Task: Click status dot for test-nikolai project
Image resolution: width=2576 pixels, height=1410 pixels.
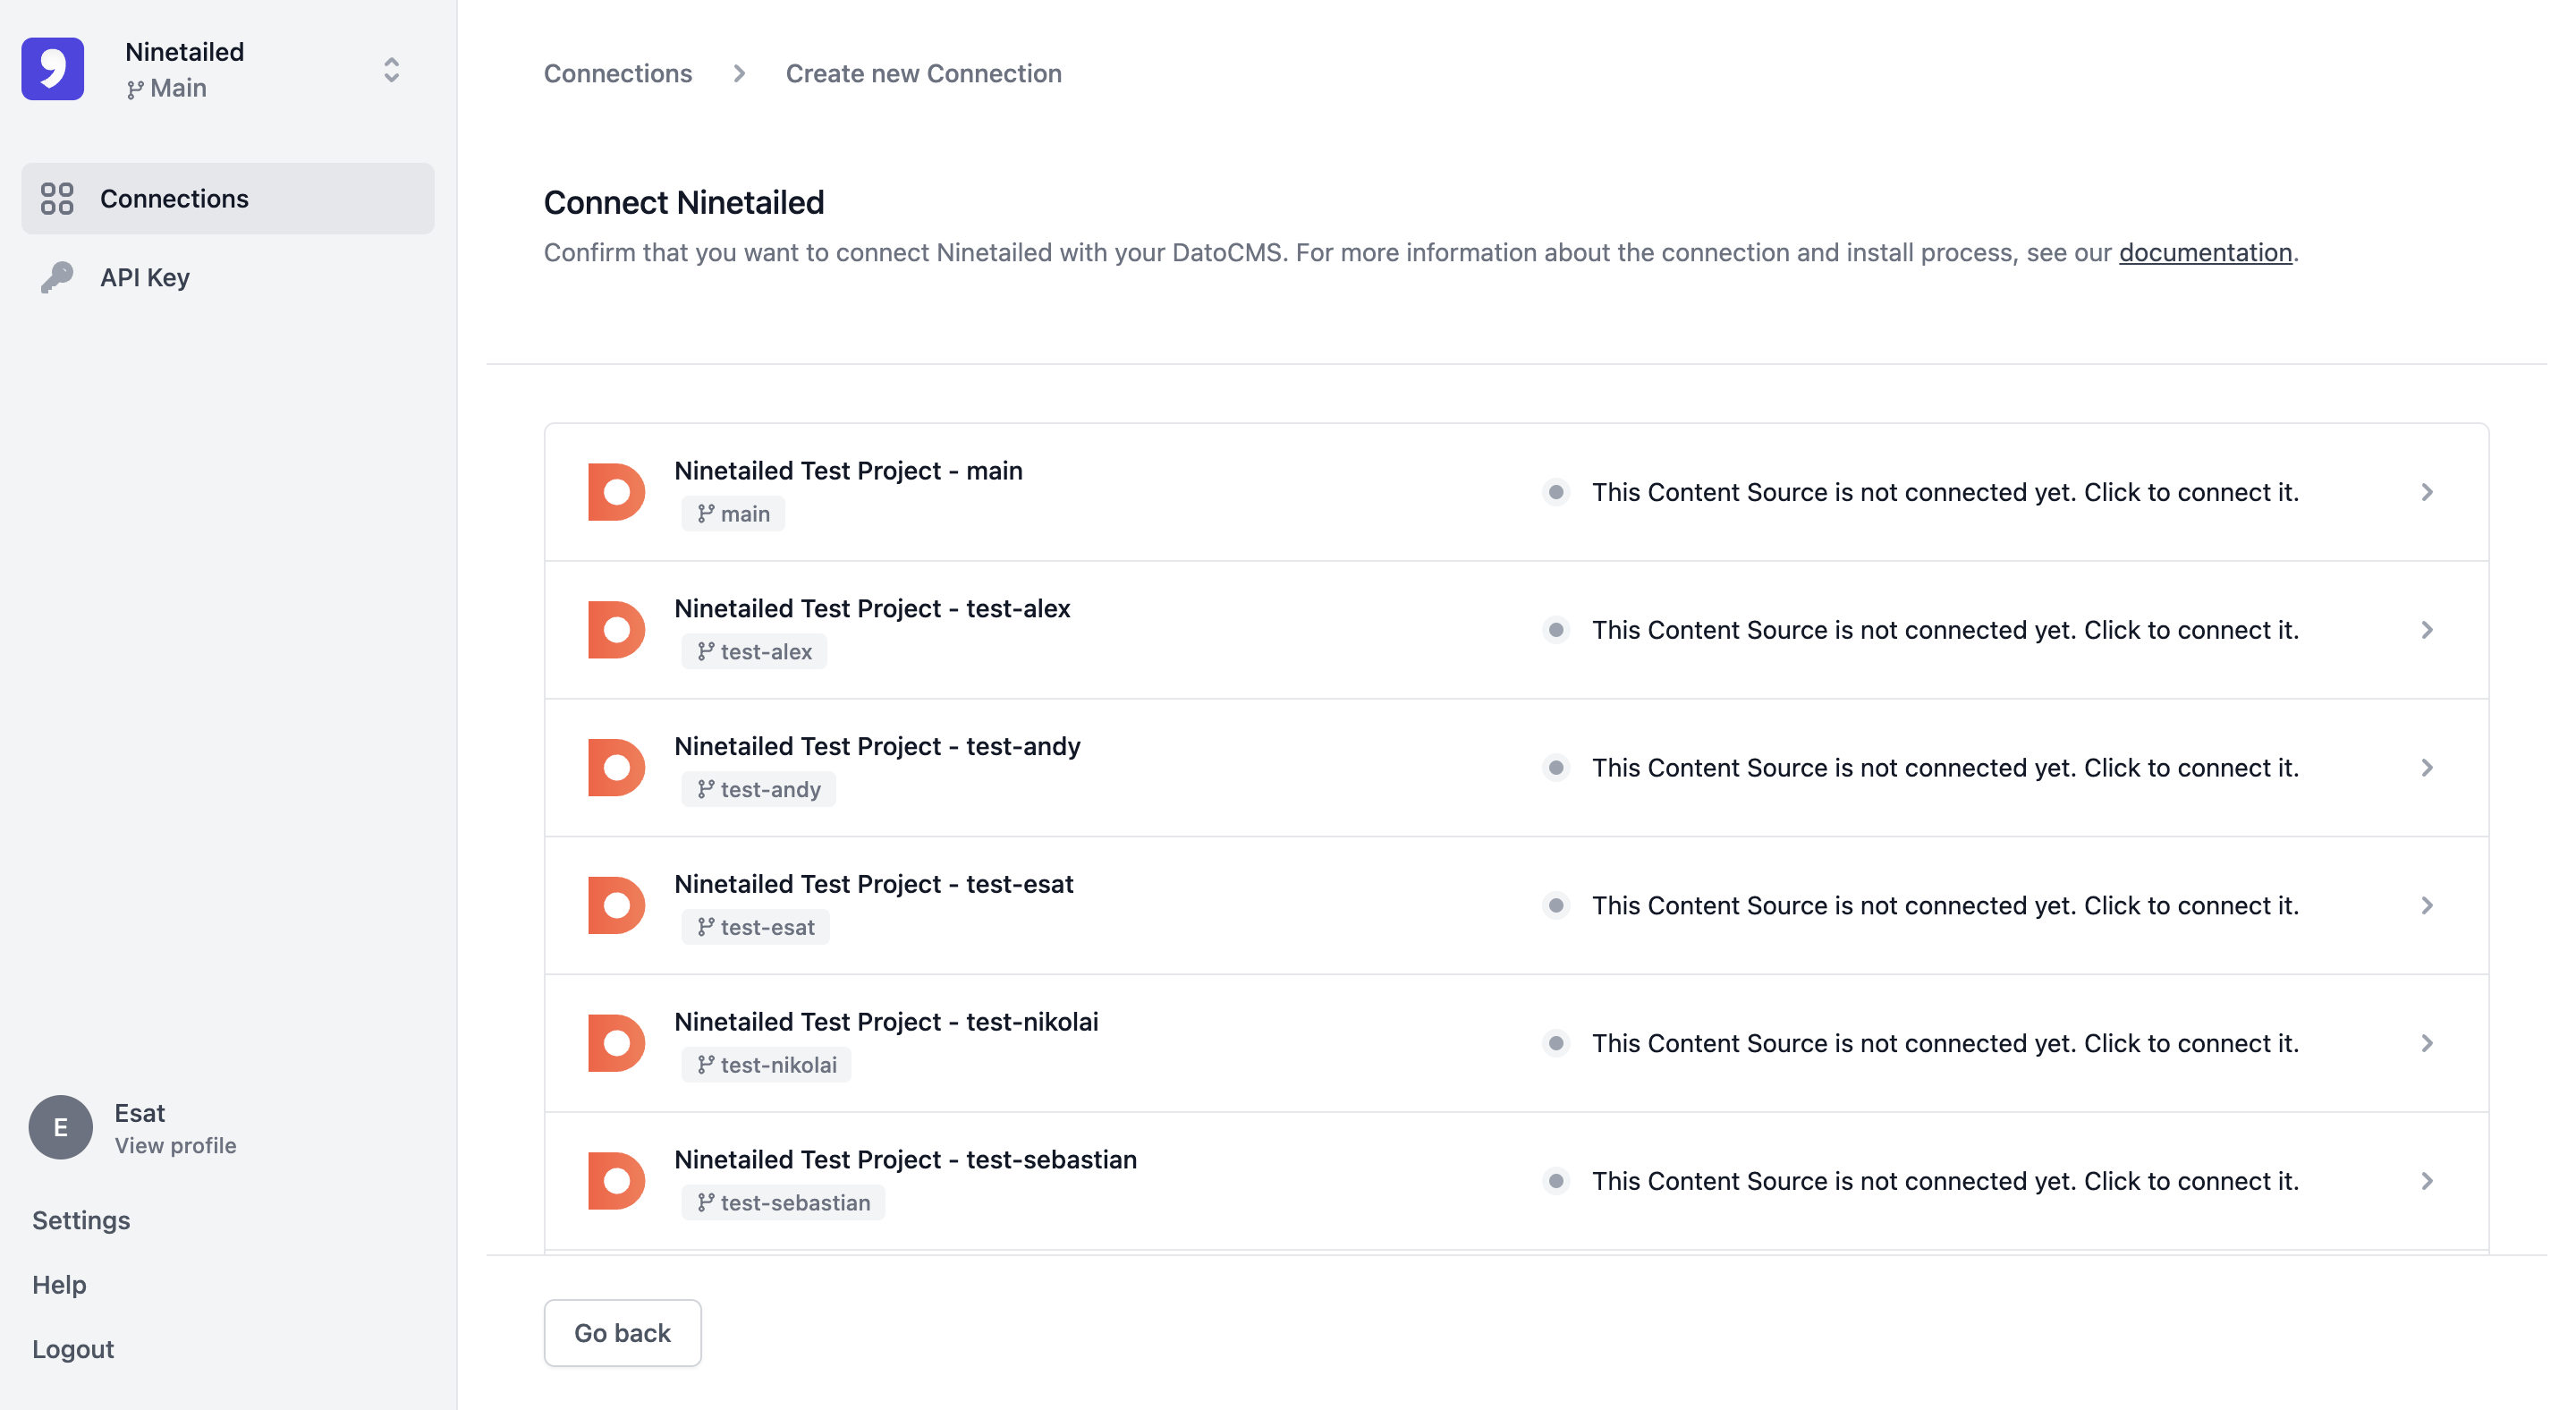Action: [x=1556, y=1043]
